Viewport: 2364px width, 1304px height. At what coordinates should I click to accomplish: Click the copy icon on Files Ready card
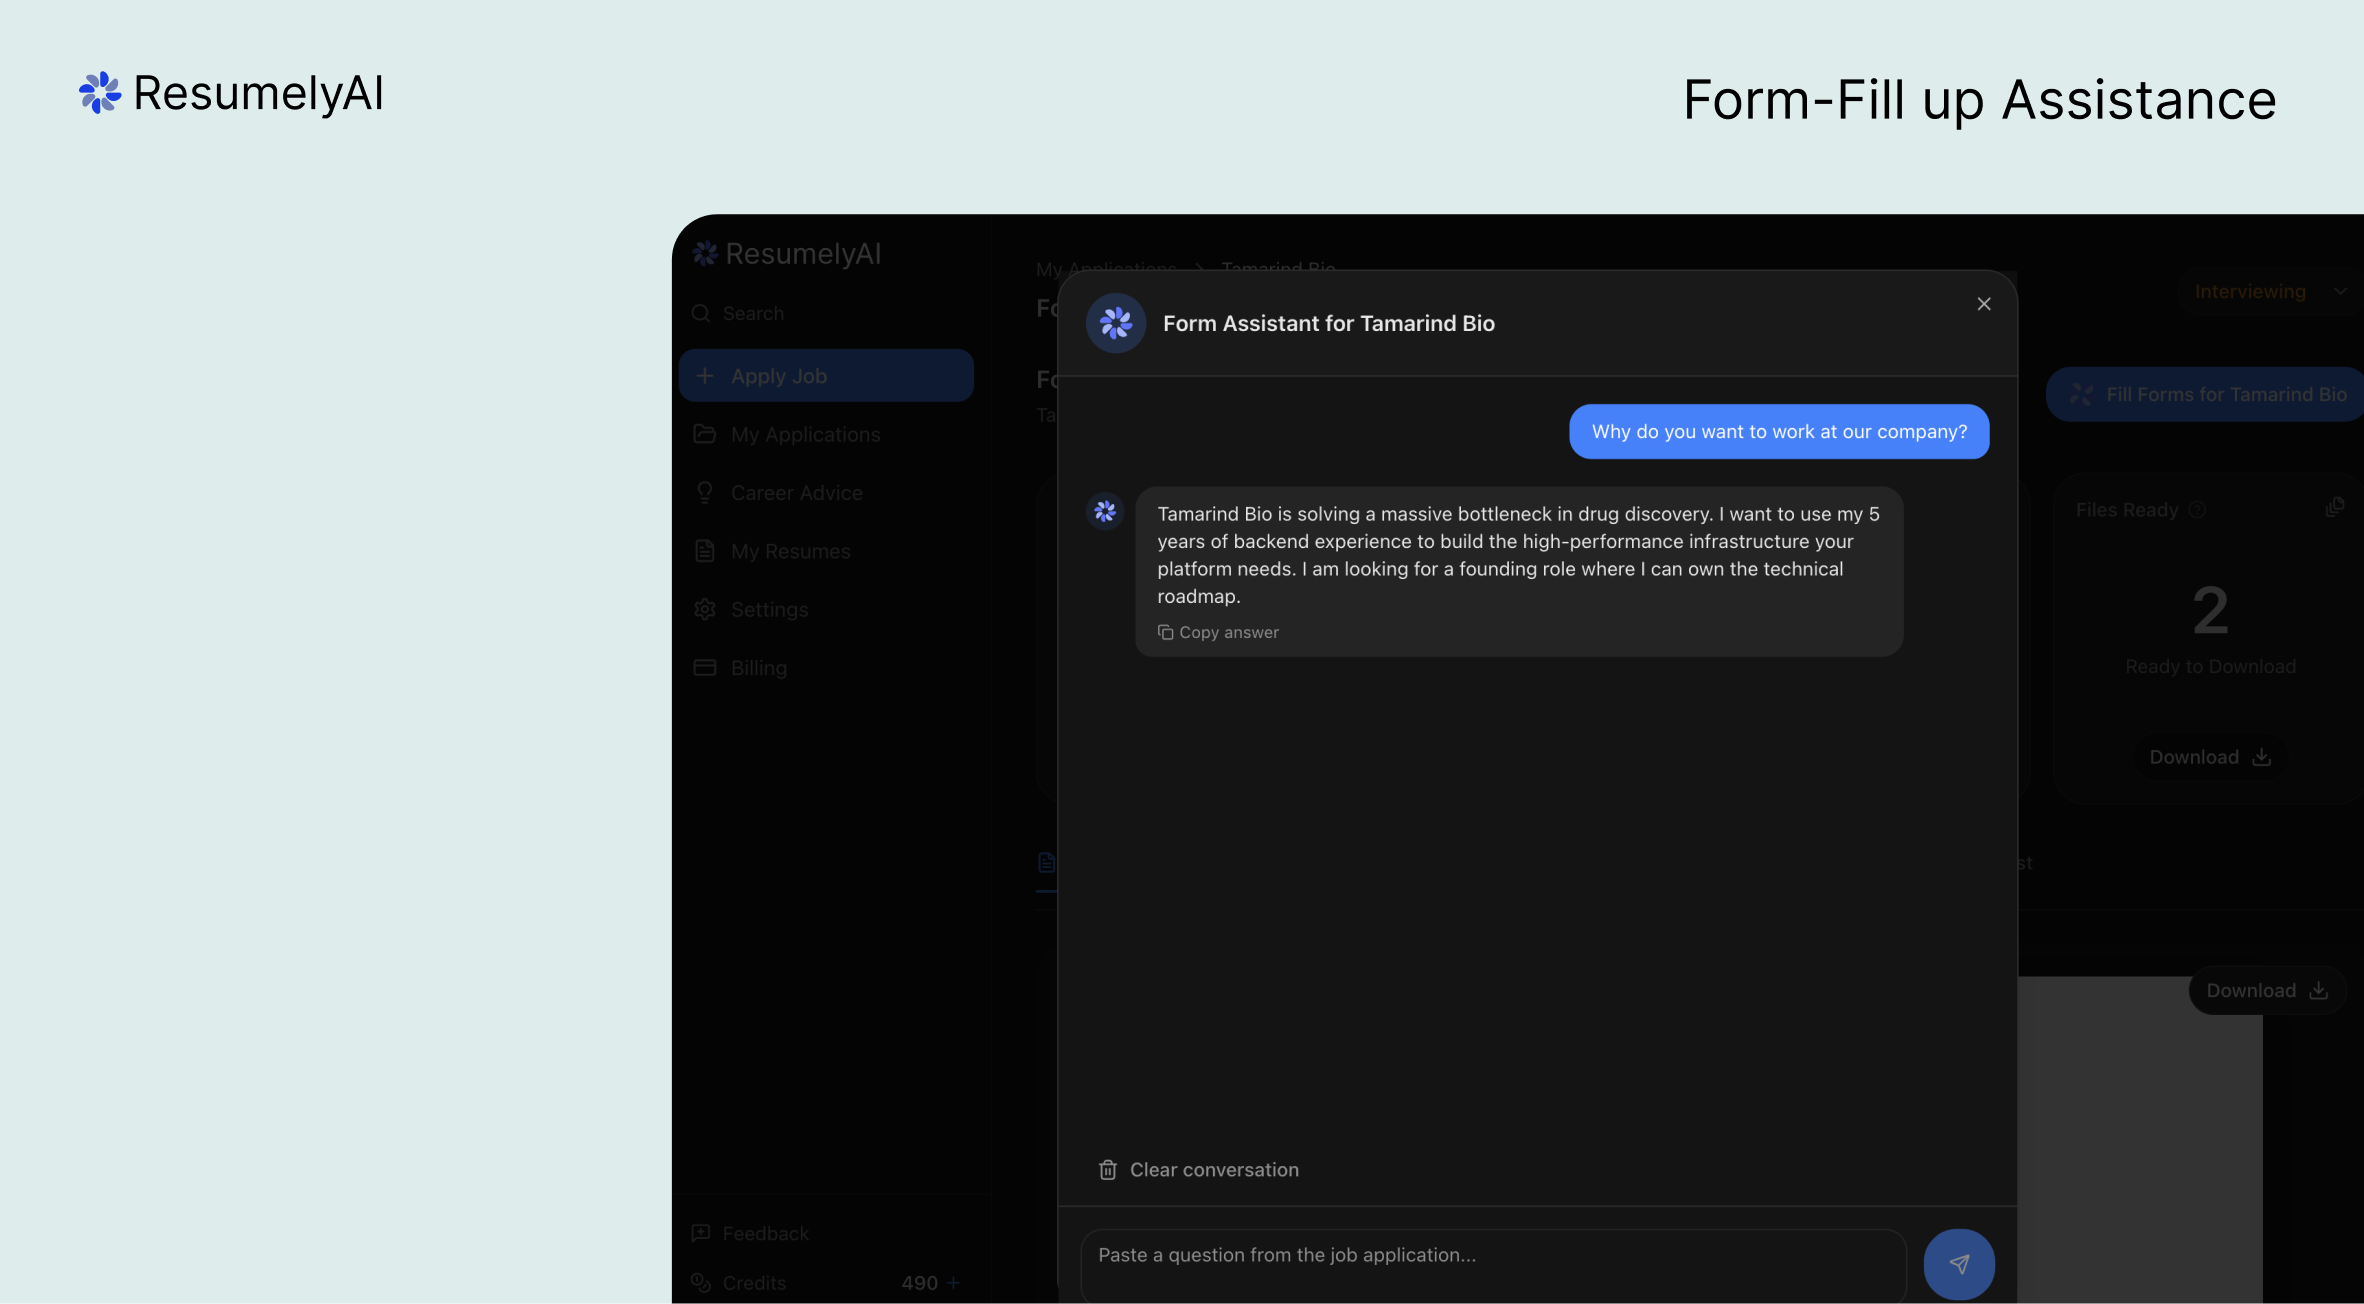2334,508
